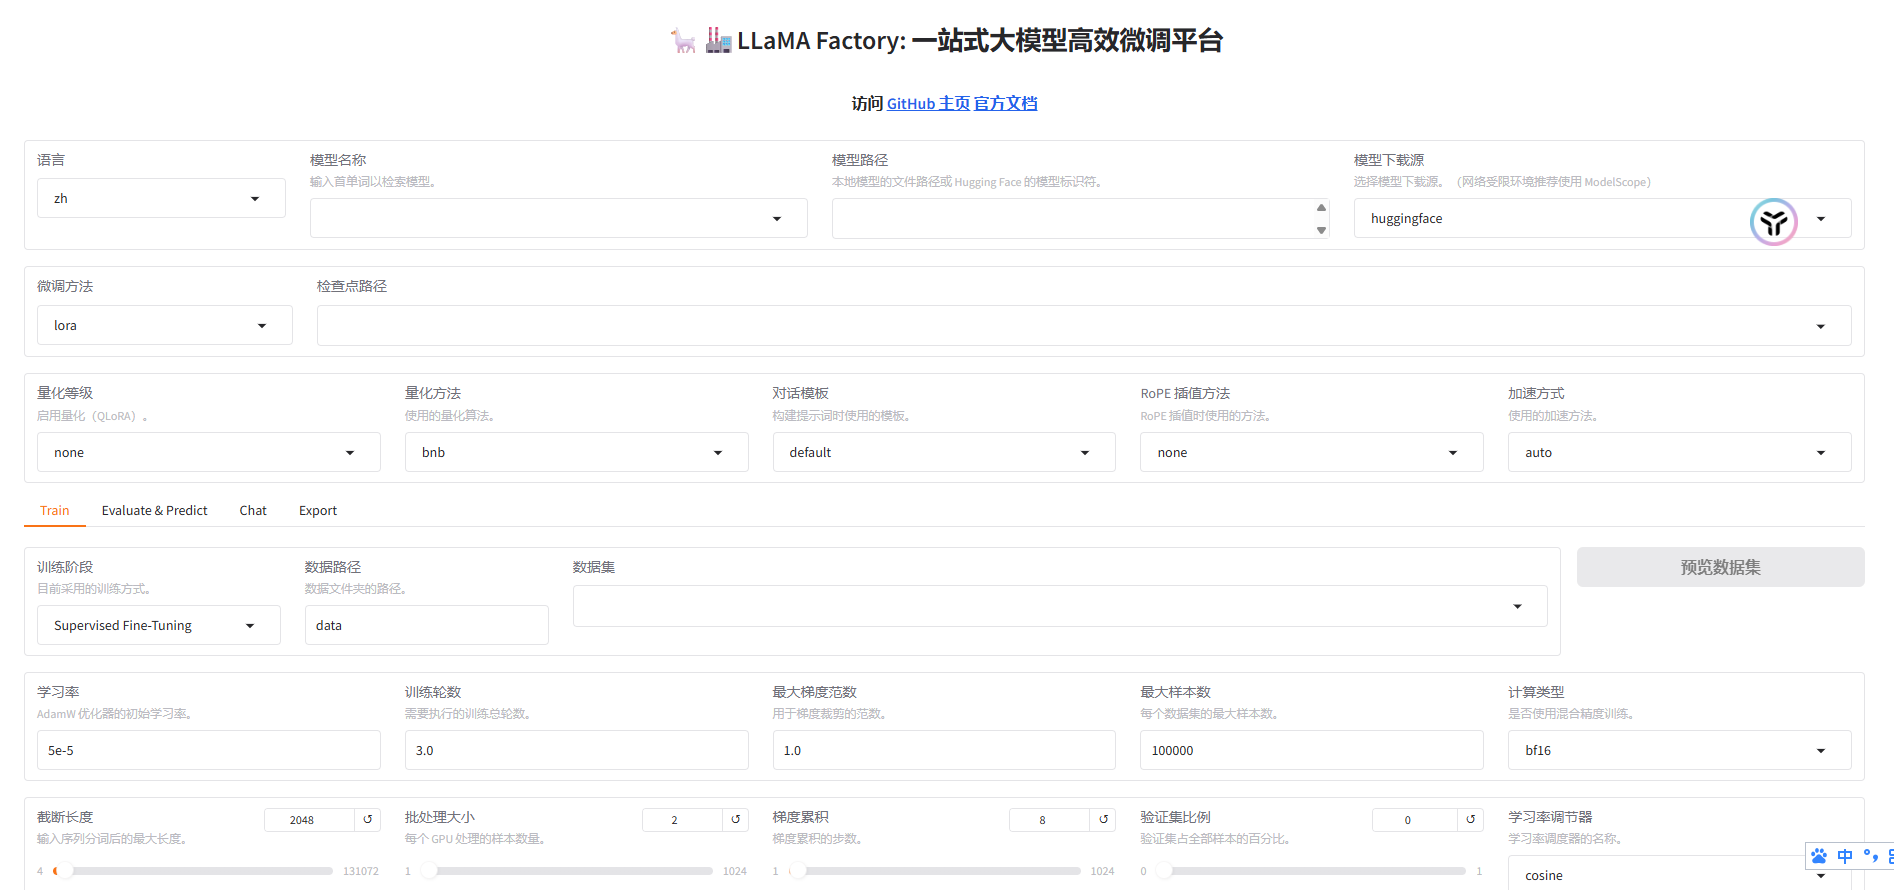Click the 梯度累积 slider handle
Viewport: 1894px width, 890px height.
pyautogui.click(x=798, y=871)
